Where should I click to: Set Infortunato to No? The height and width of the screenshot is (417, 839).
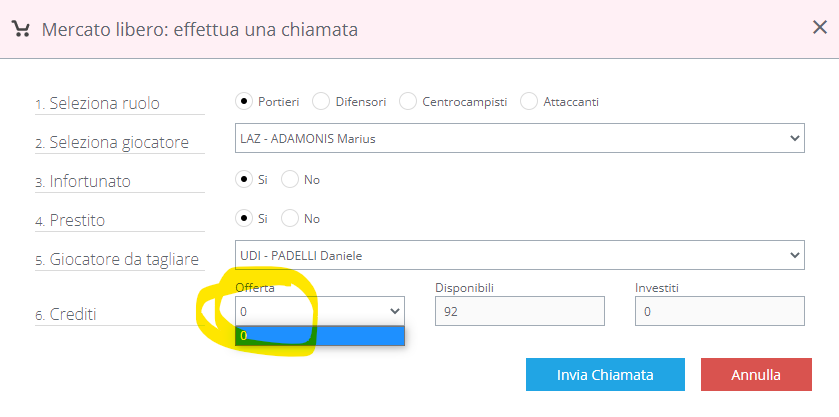tap(290, 179)
